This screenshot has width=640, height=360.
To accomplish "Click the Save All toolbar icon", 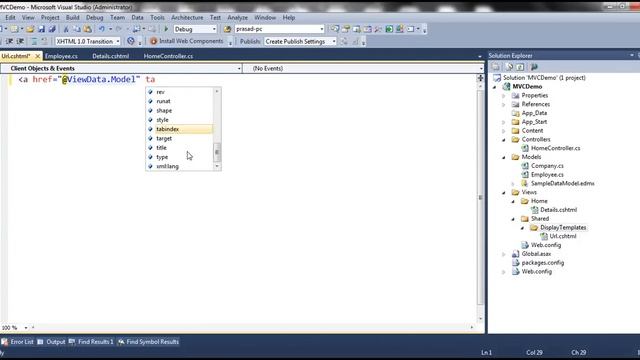I will point(52,29).
